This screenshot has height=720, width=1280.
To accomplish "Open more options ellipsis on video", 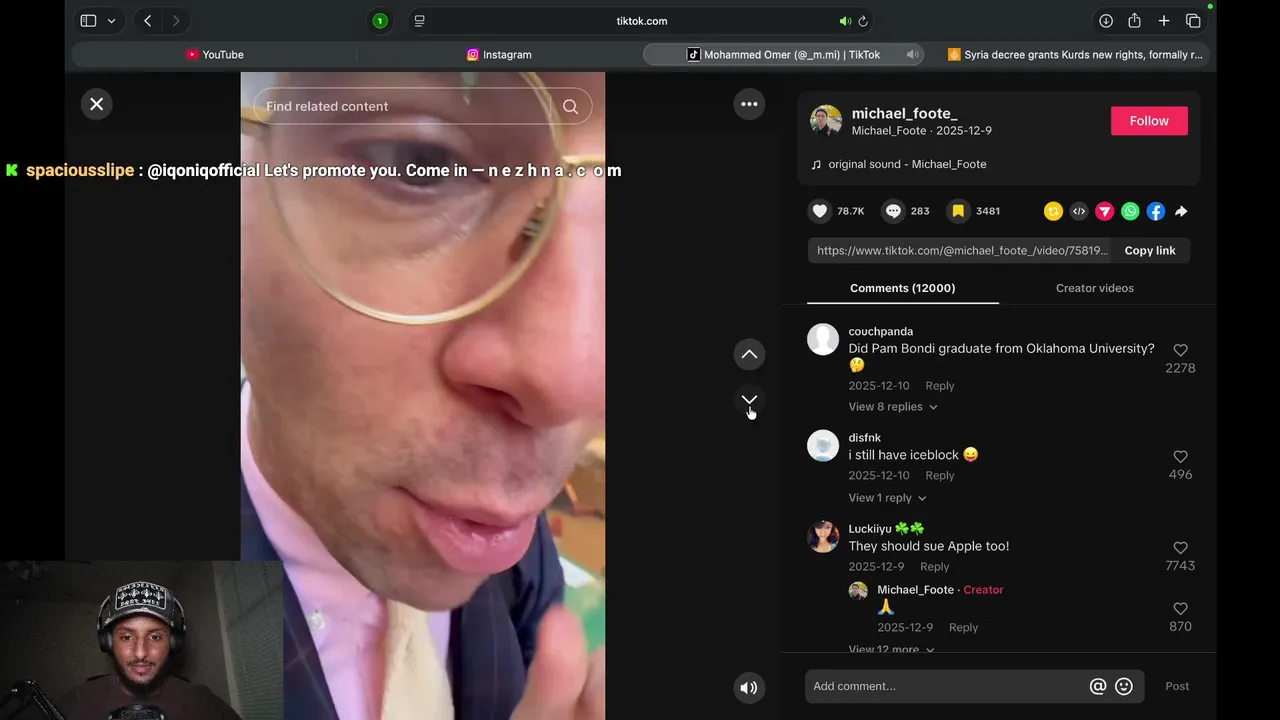I will point(749,104).
